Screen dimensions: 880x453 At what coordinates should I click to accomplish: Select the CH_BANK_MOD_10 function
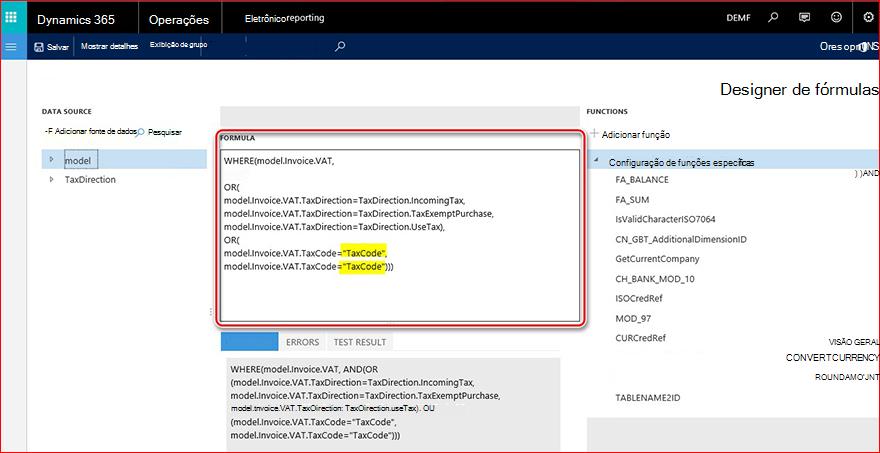click(x=655, y=279)
